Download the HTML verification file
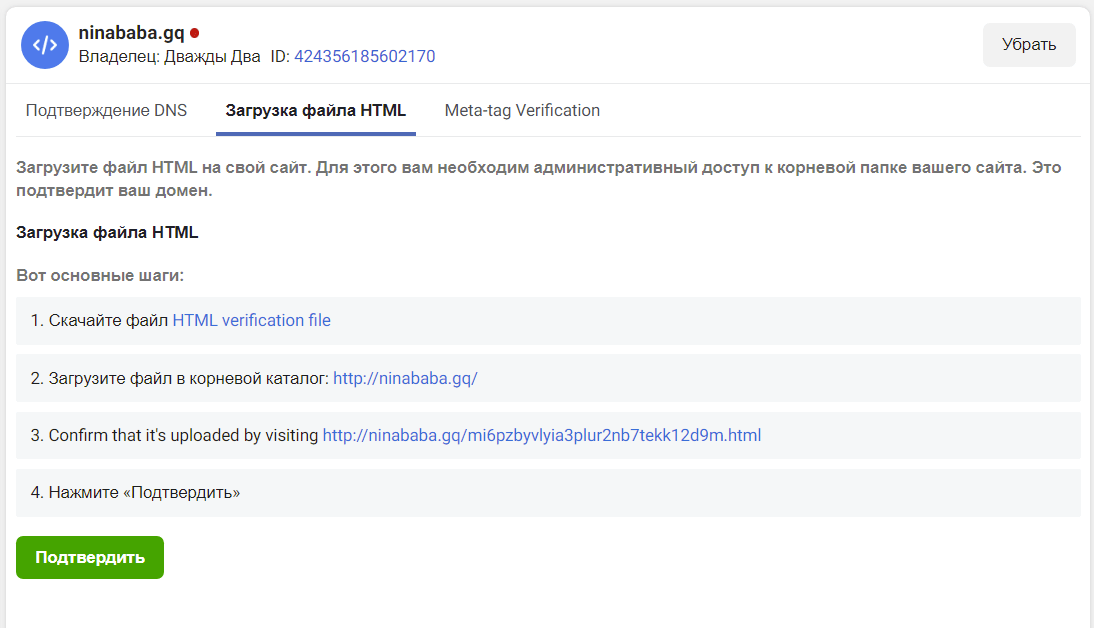Viewport: 1094px width, 628px height. (251, 321)
